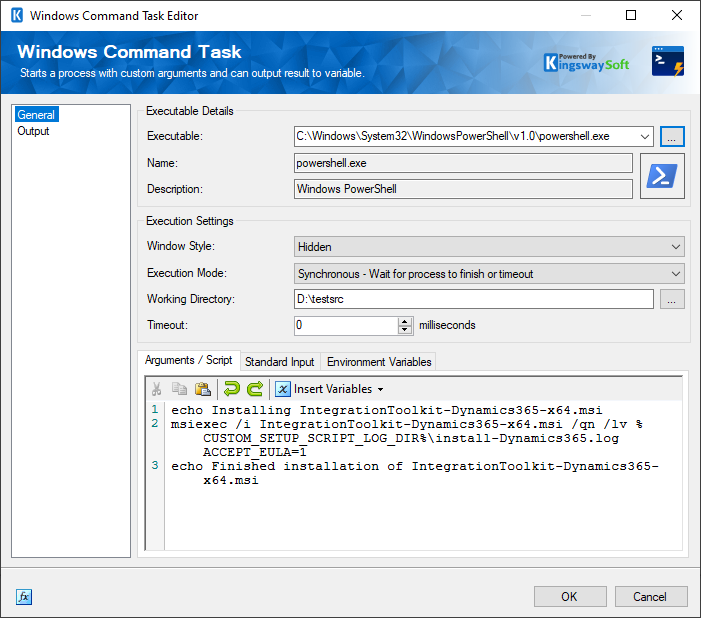Browse for executable with the ... button
The width and height of the screenshot is (701, 618).
coord(671,136)
